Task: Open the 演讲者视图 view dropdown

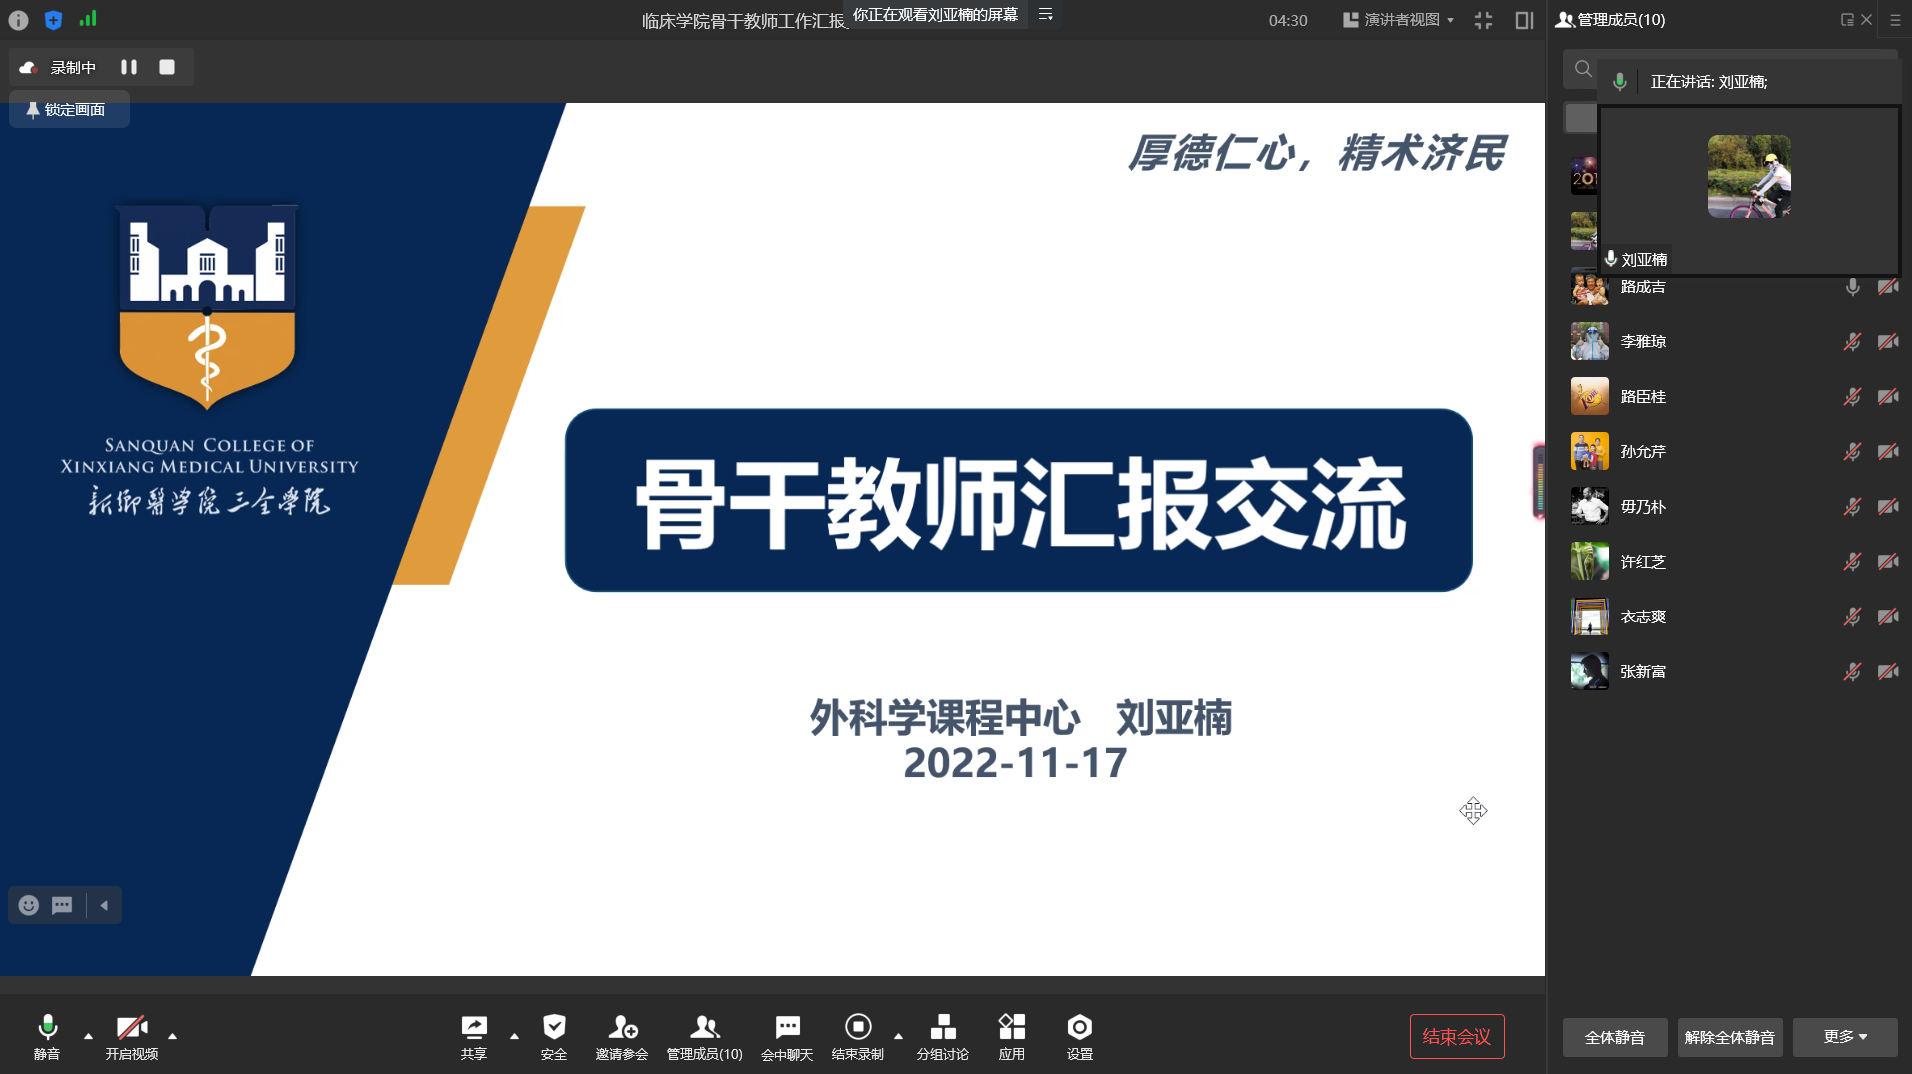Action: tap(1398, 20)
